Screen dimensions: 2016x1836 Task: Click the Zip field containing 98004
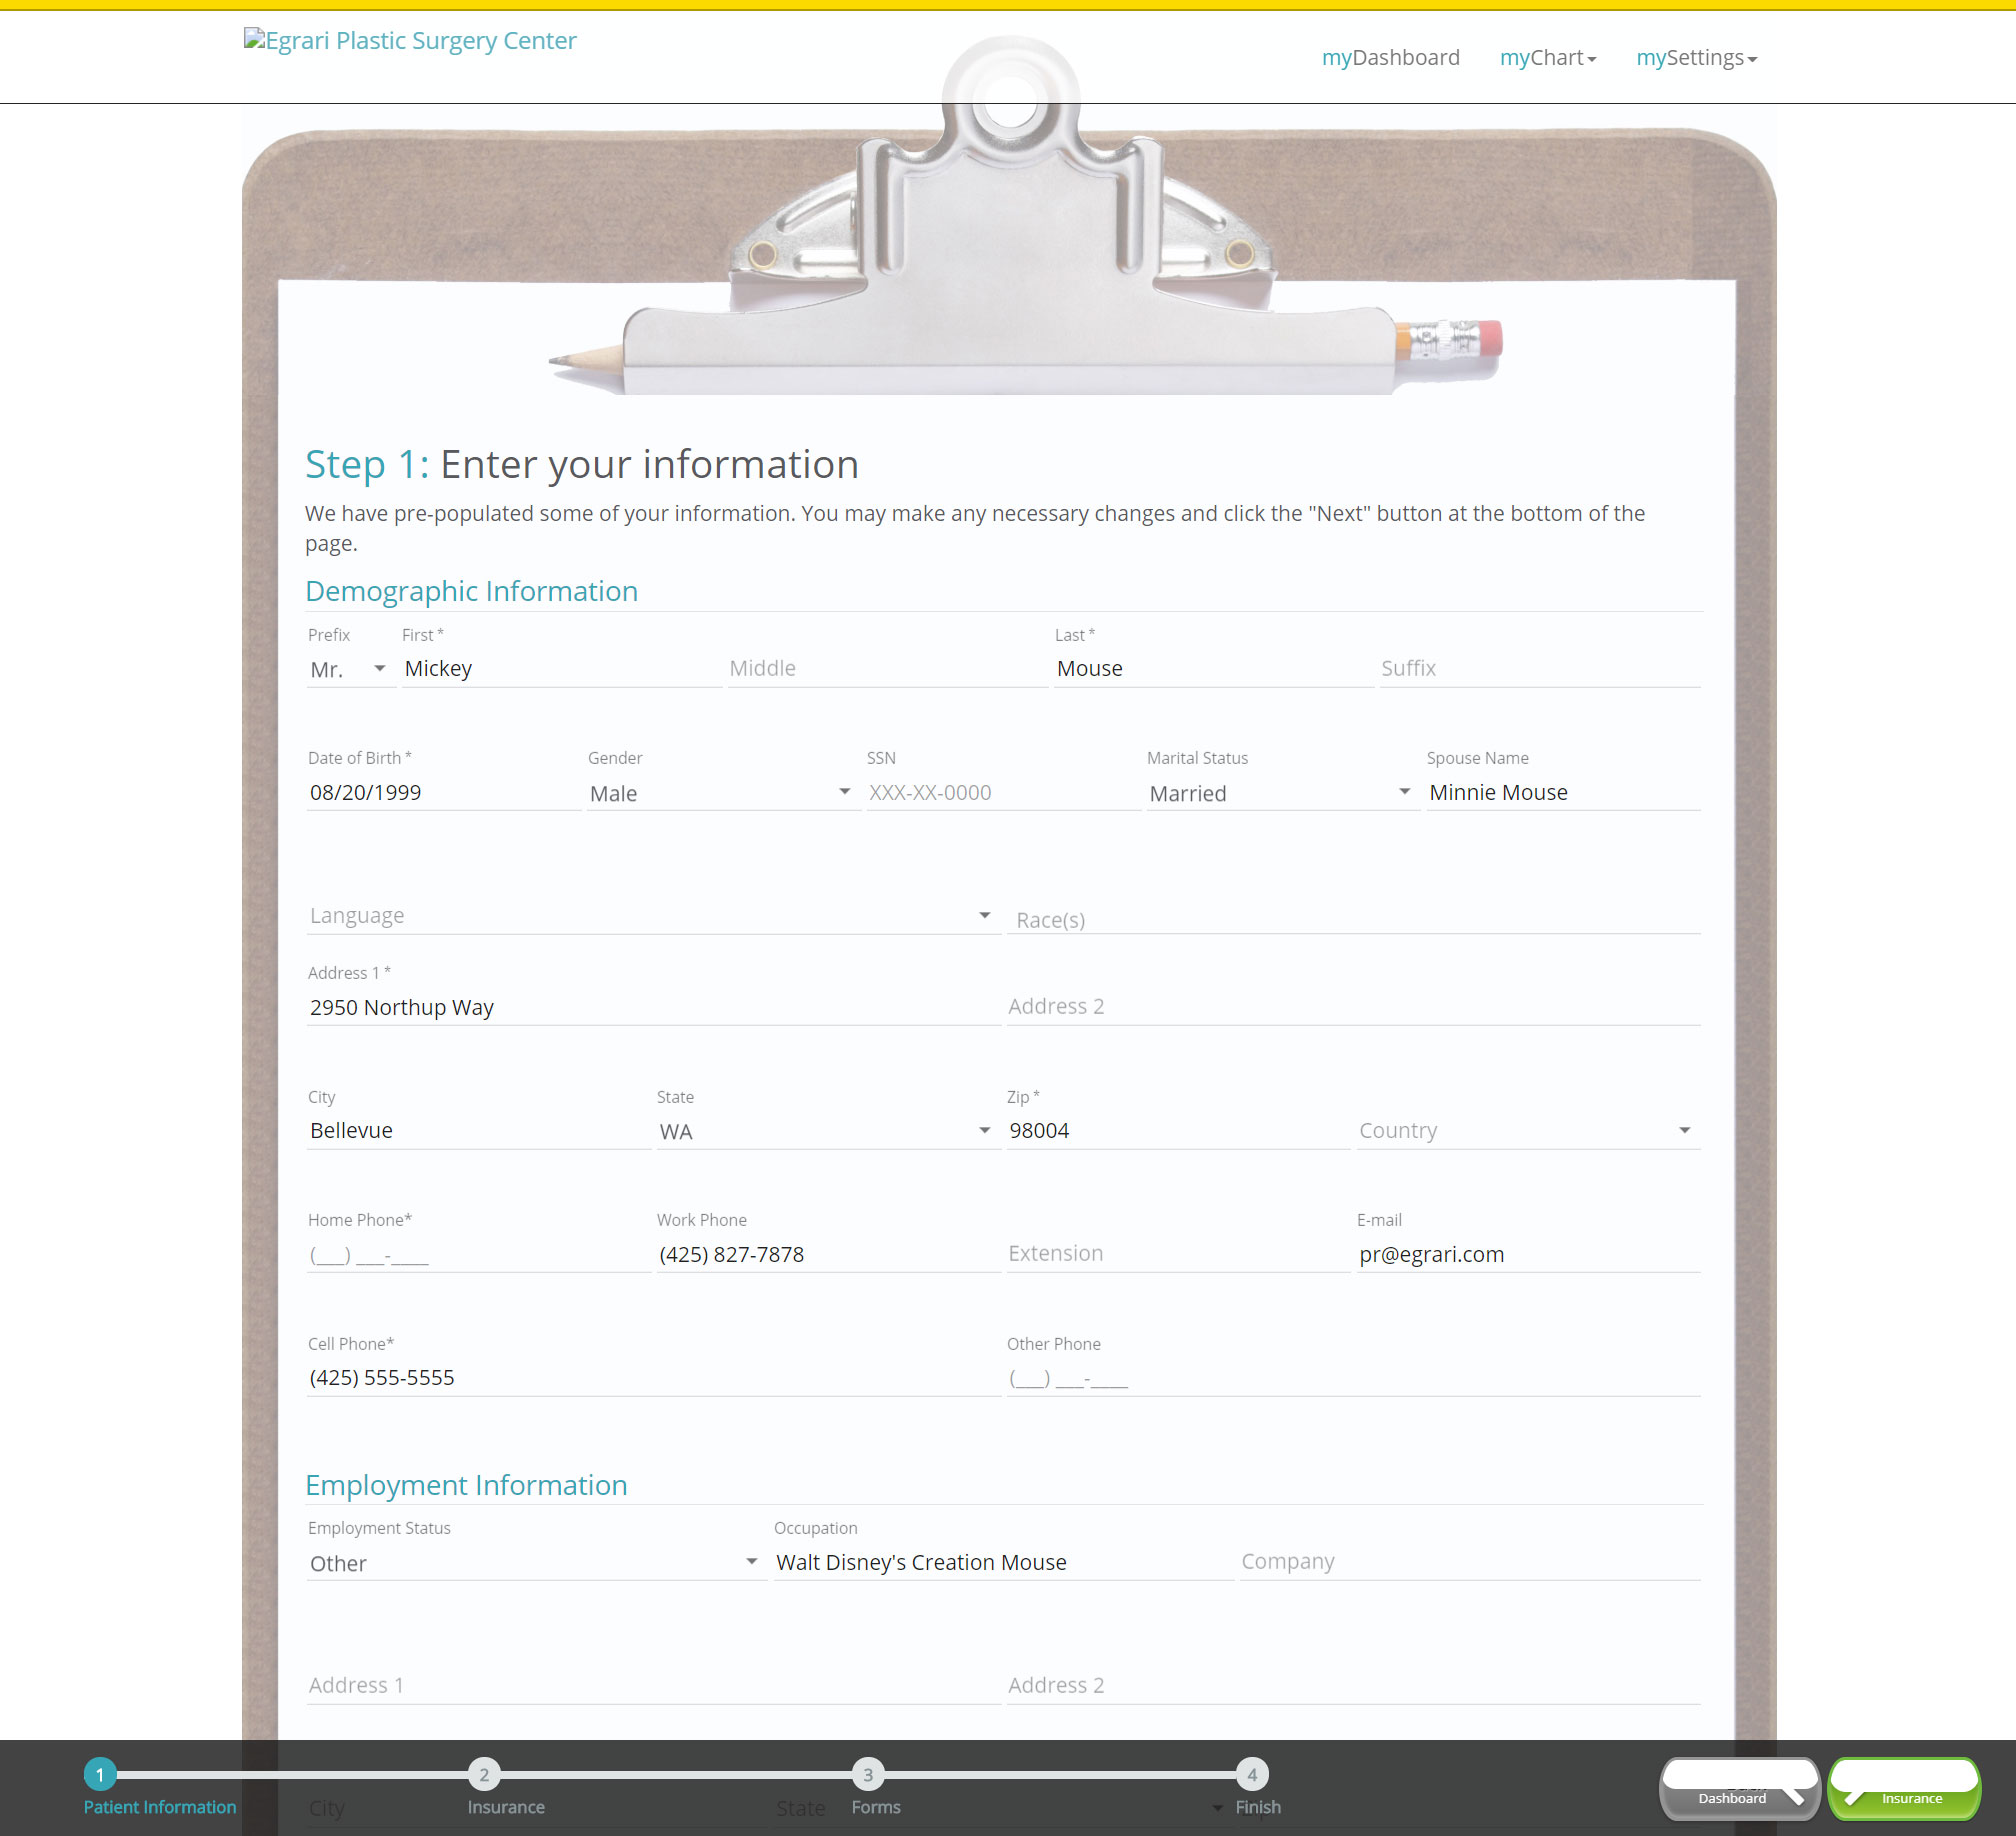pos(1177,1131)
